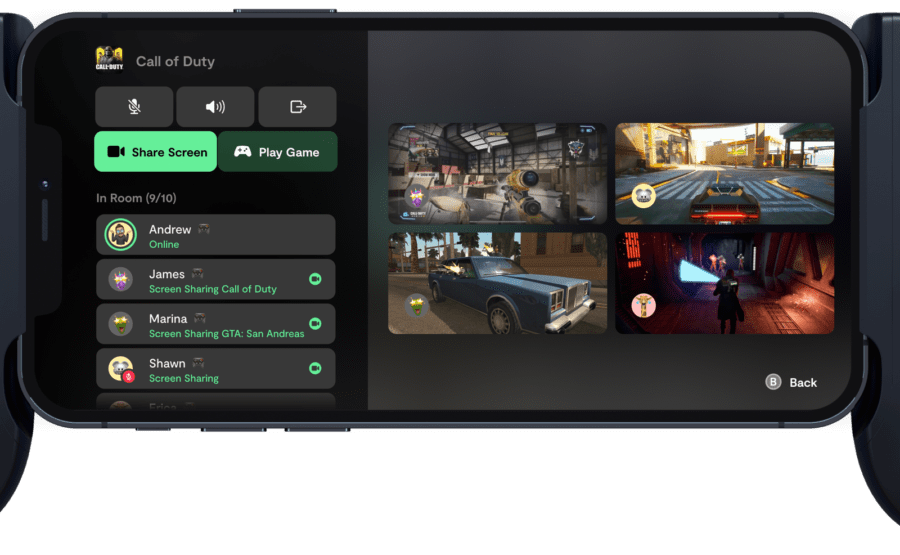Click the Back label
Viewport: 900px width, 555px height.
[803, 383]
